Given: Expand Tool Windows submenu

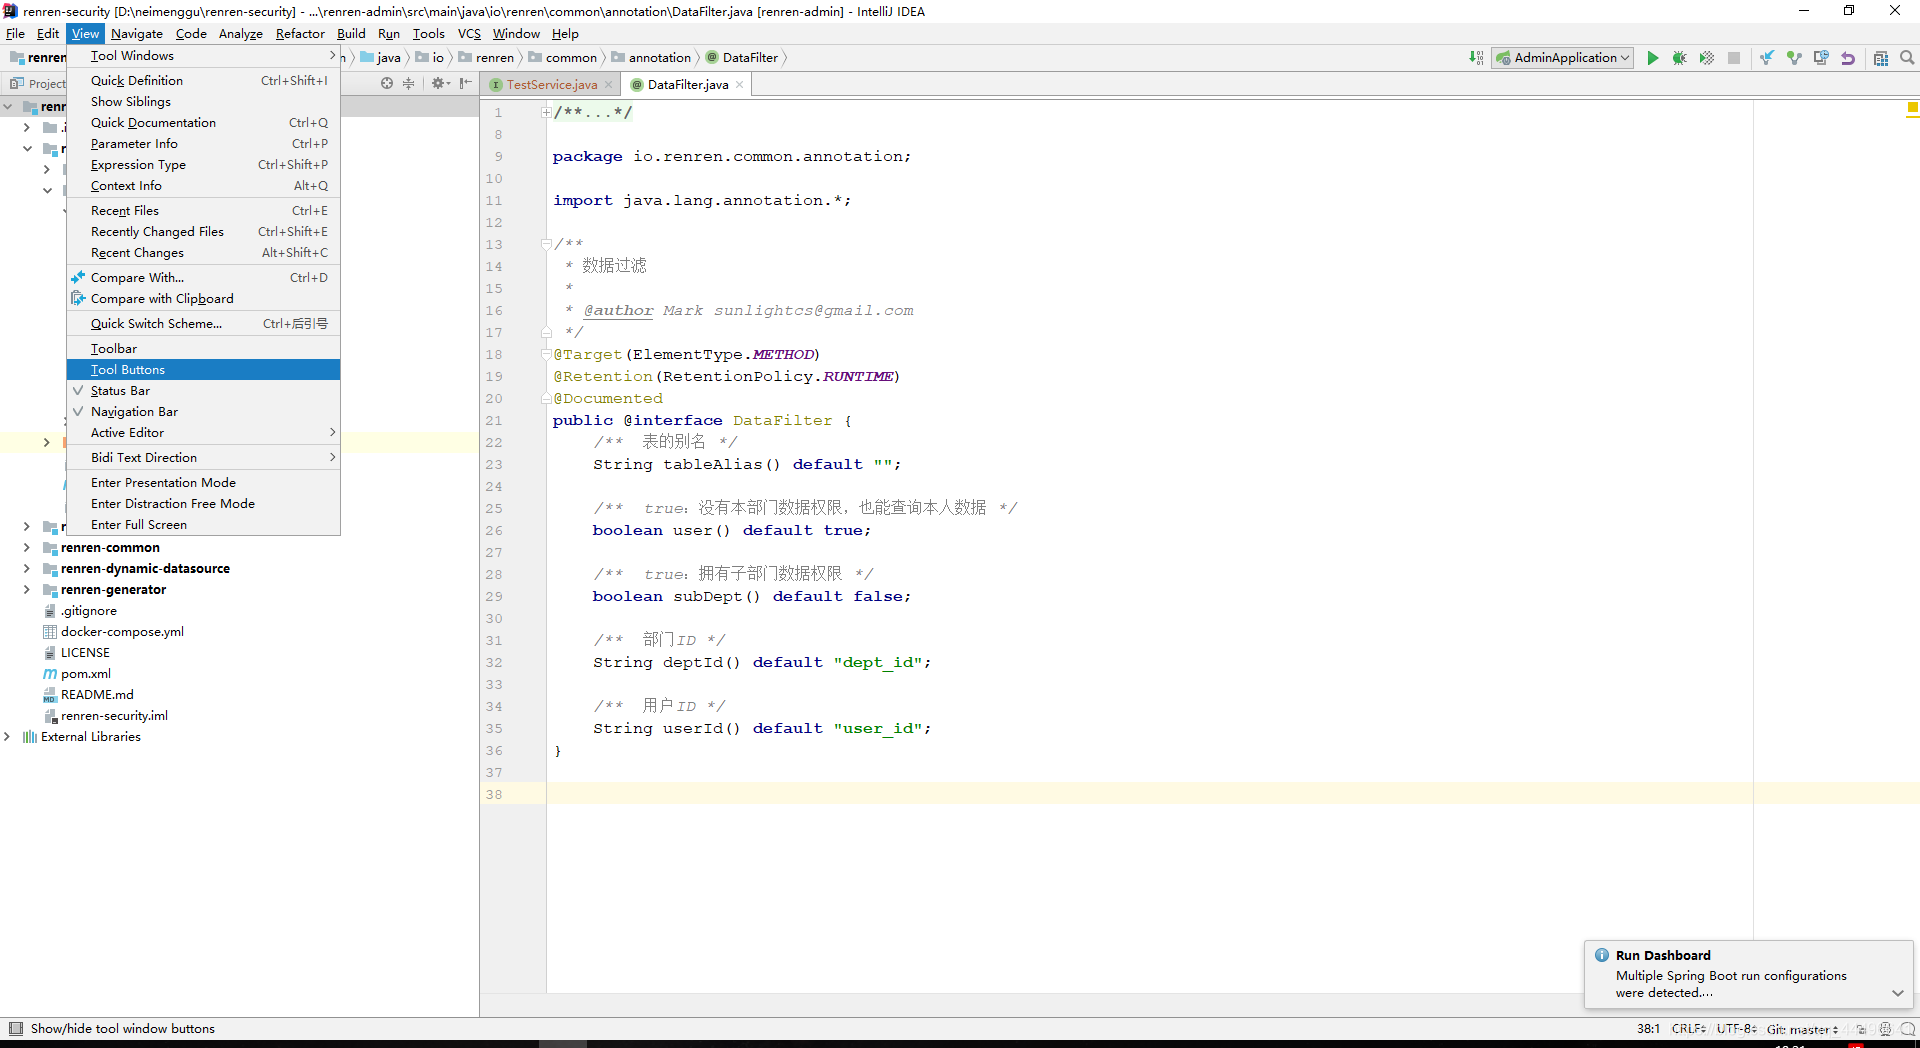Looking at the screenshot, I should point(204,55).
